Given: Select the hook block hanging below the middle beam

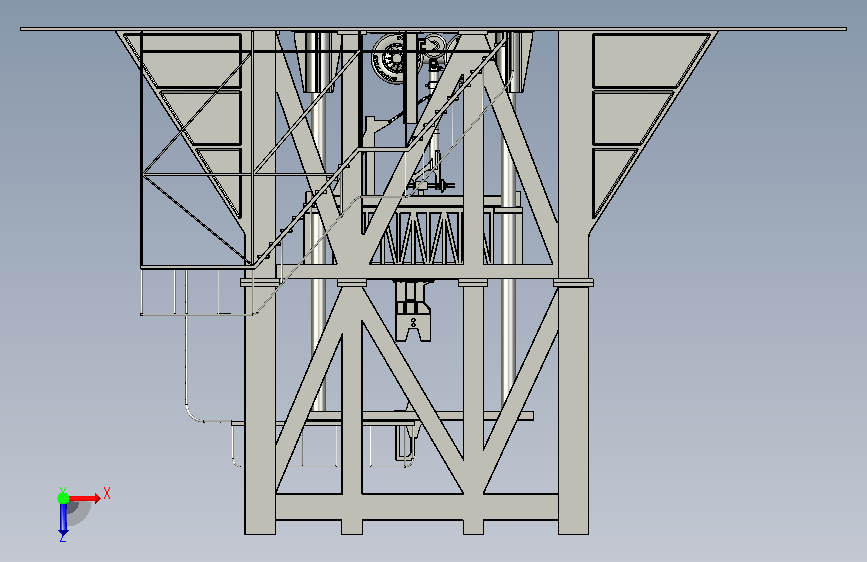Looking at the screenshot, I should [413, 311].
